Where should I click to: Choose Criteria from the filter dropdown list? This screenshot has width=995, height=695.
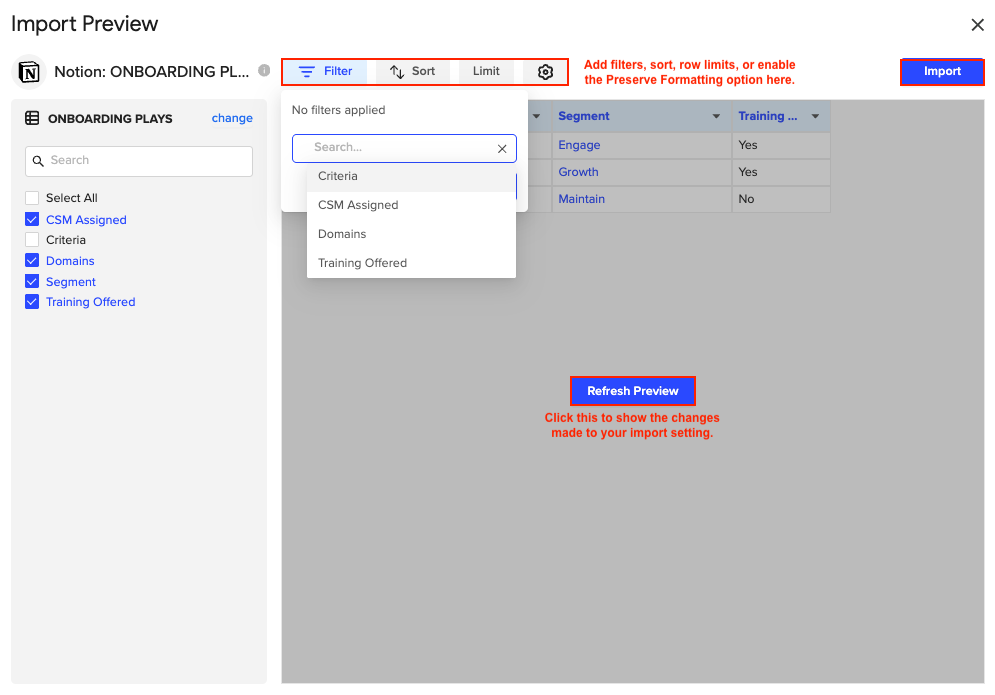(338, 176)
